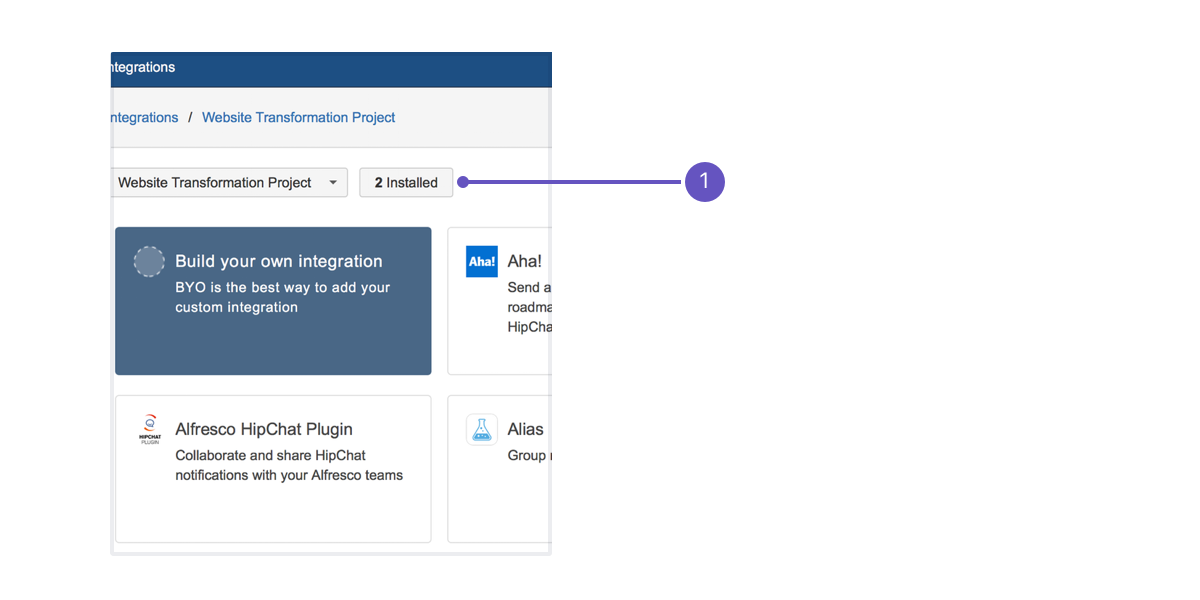Click 'BYO is the best way' description

coord(283,297)
